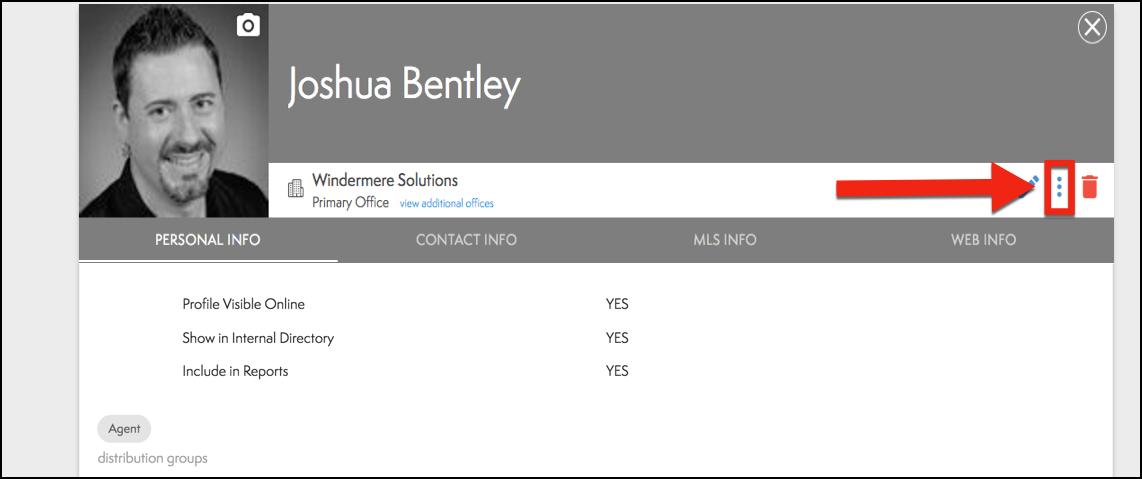This screenshot has width=1142, height=479.
Task: Click the Primary Office label
Action: 351,202
